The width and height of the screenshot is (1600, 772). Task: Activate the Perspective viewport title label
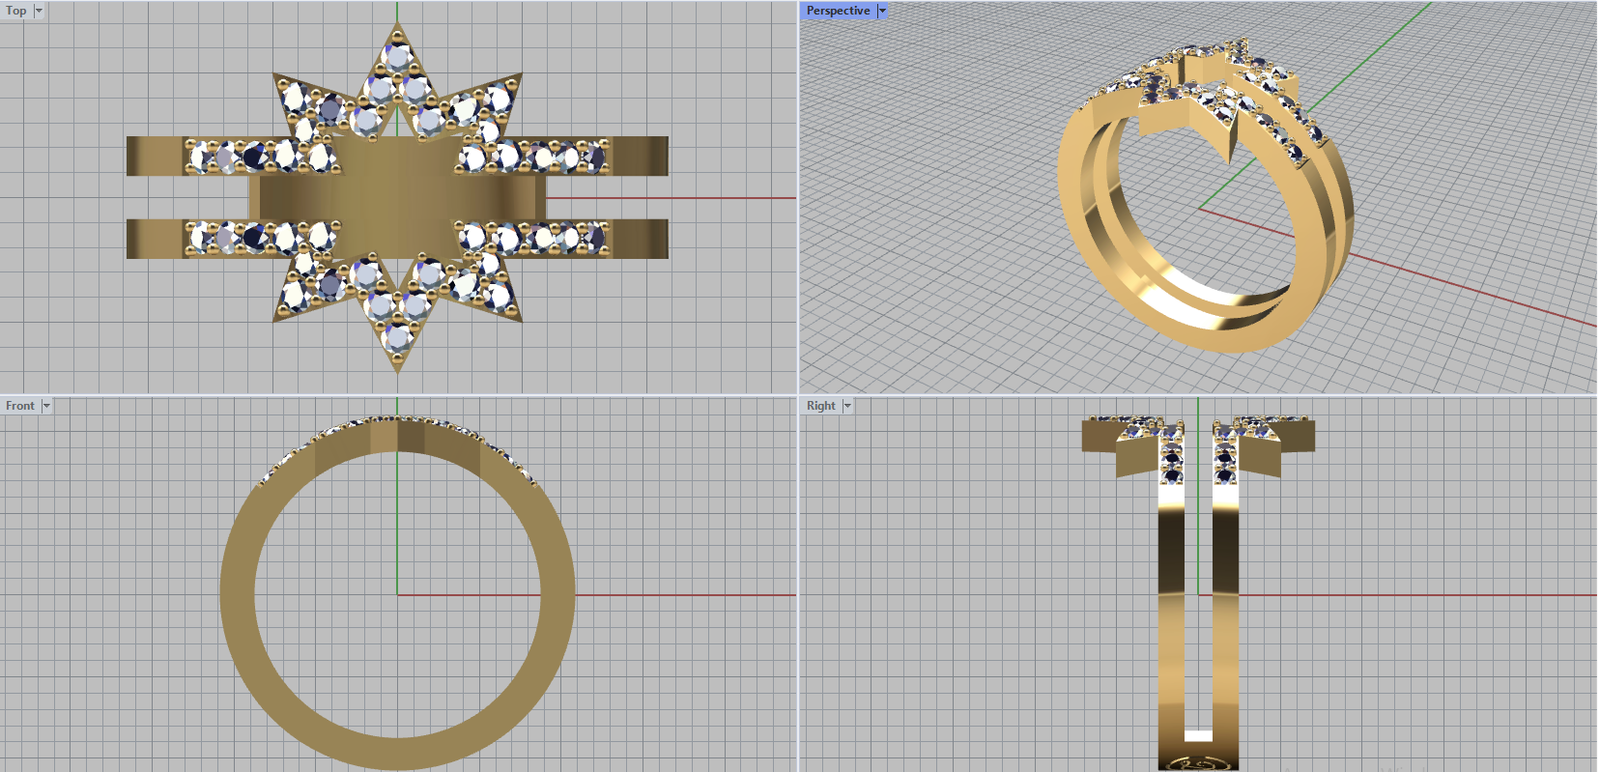click(x=838, y=11)
